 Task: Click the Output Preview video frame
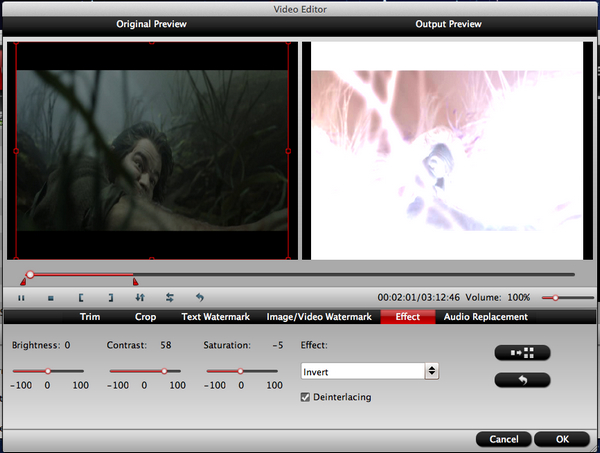point(447,151)
